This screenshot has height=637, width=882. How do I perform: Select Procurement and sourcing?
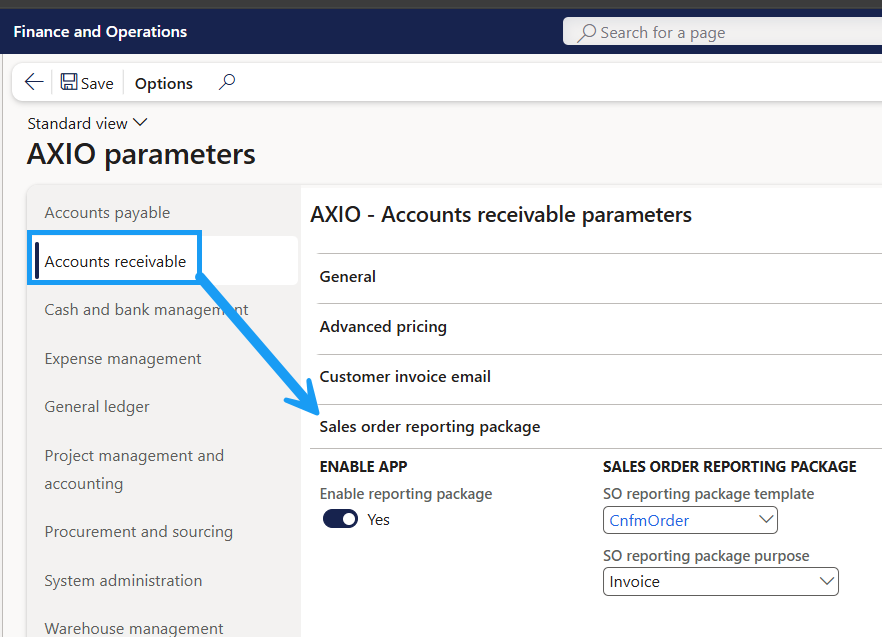(138, 531)
